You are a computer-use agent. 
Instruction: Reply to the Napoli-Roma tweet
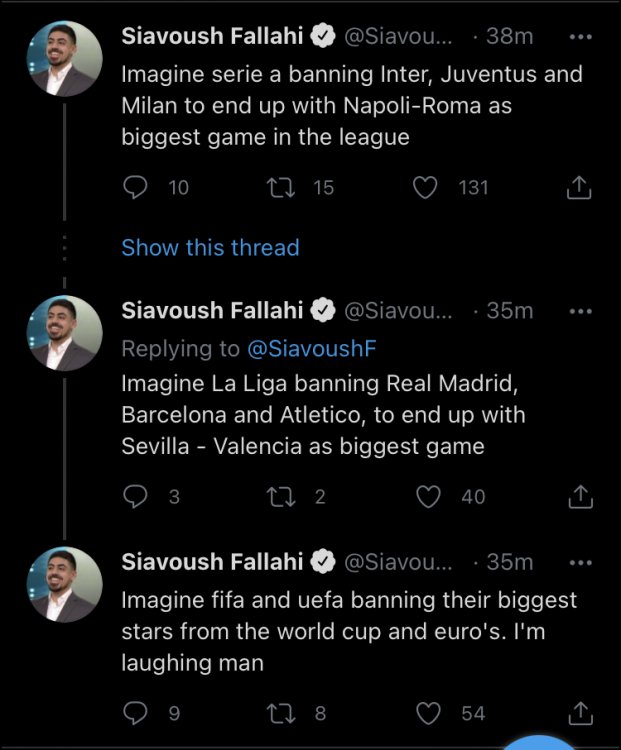(x=135, y=187)
